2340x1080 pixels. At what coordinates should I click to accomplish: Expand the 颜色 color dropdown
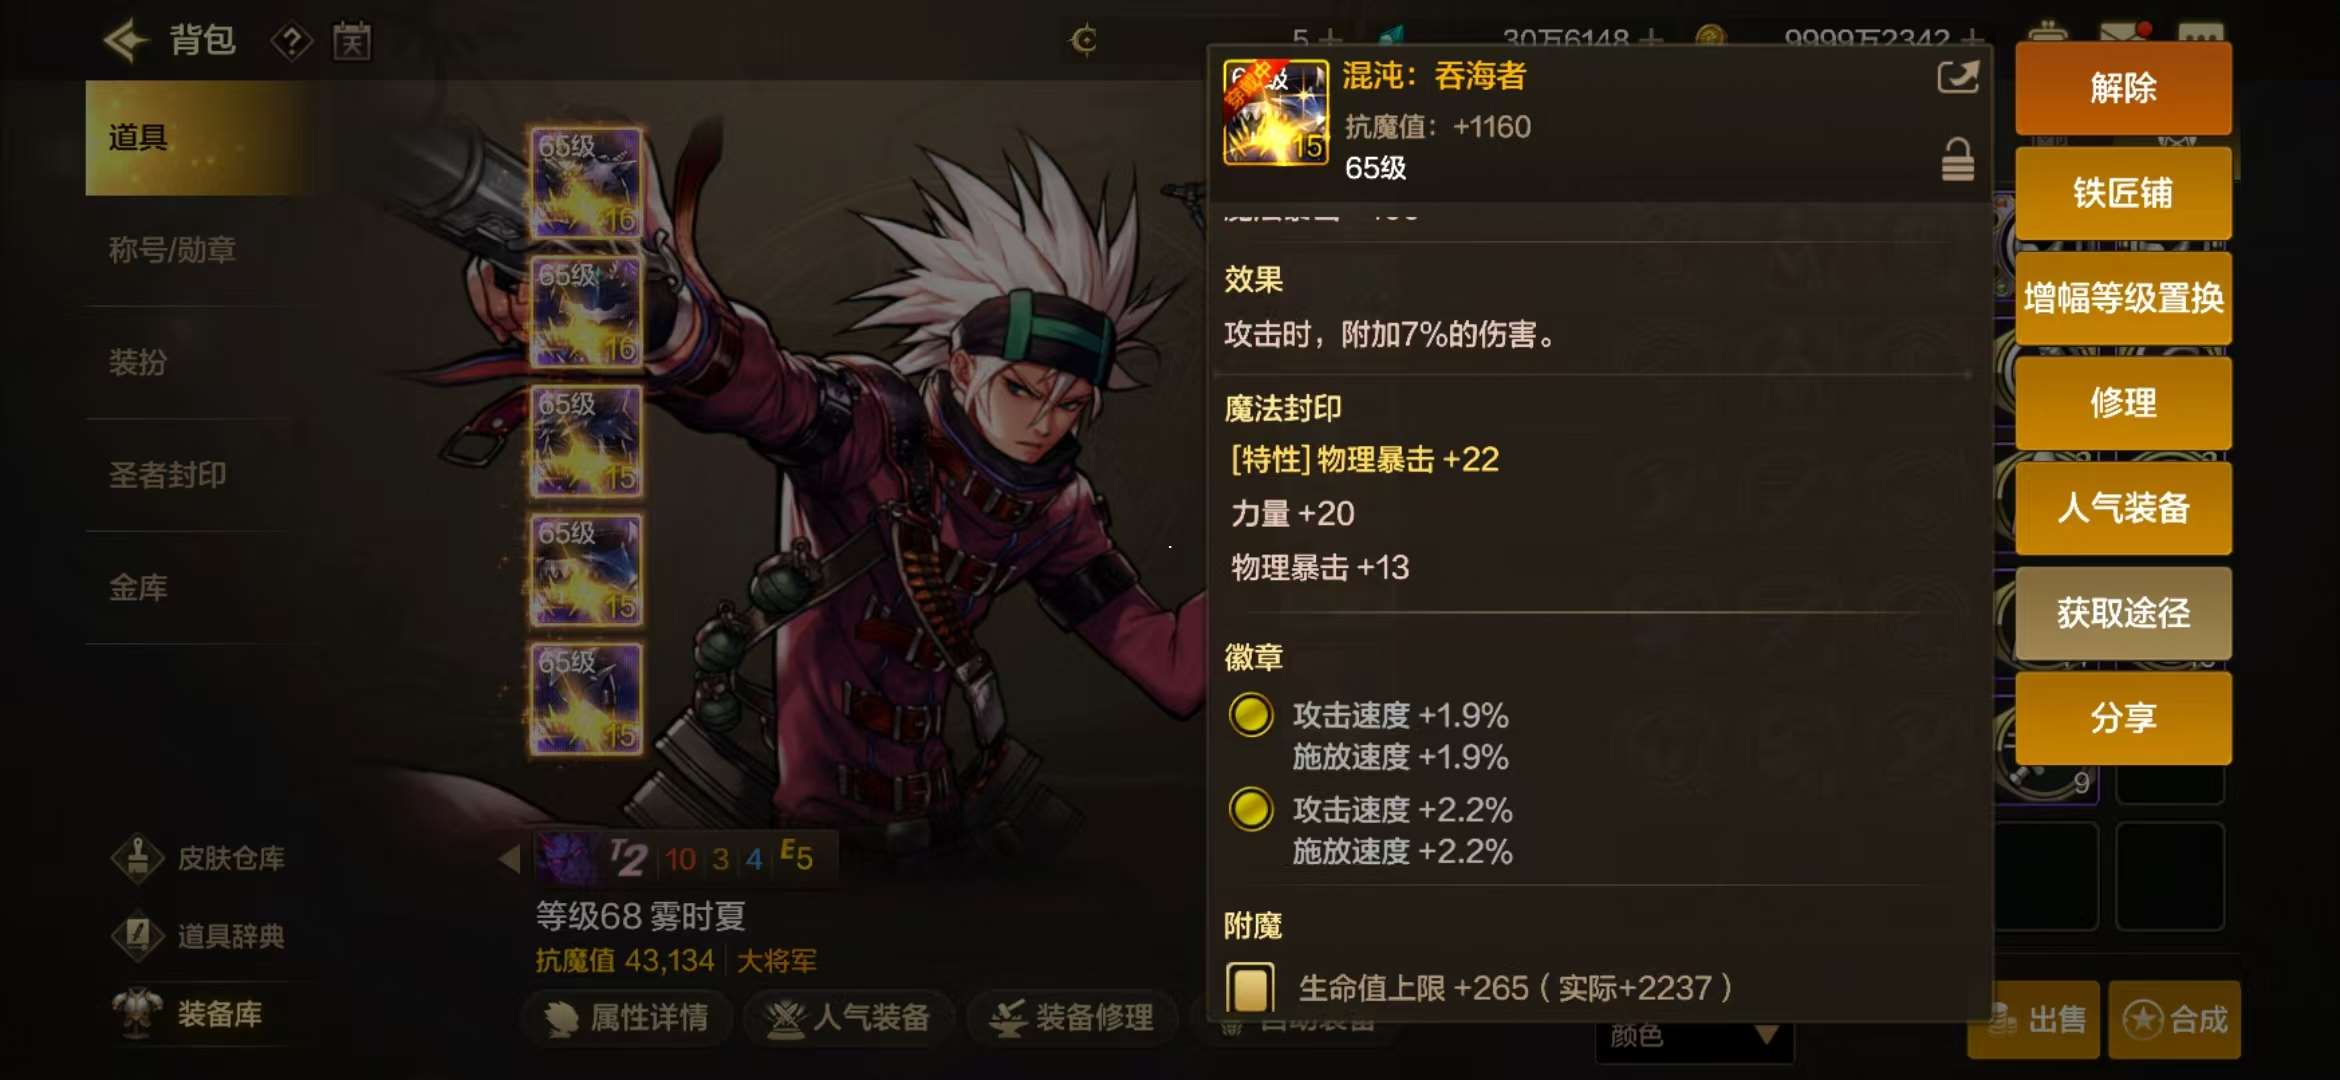pyautogui.click(x=1694, y=1037)
